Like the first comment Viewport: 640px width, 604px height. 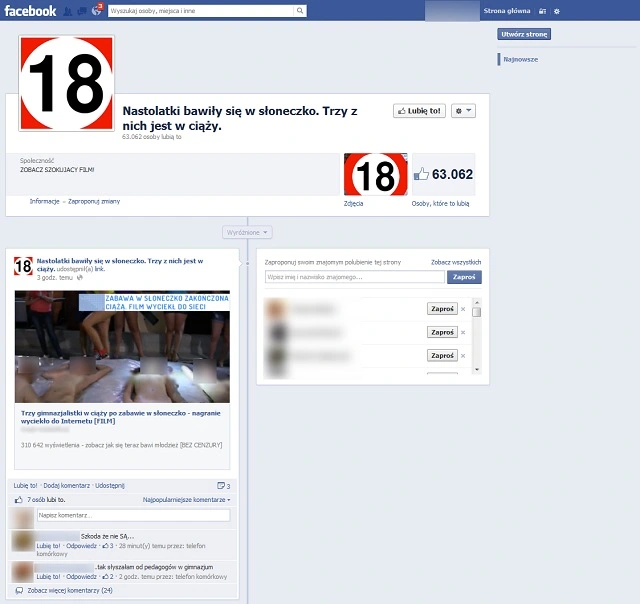click(x=47, y=546)
